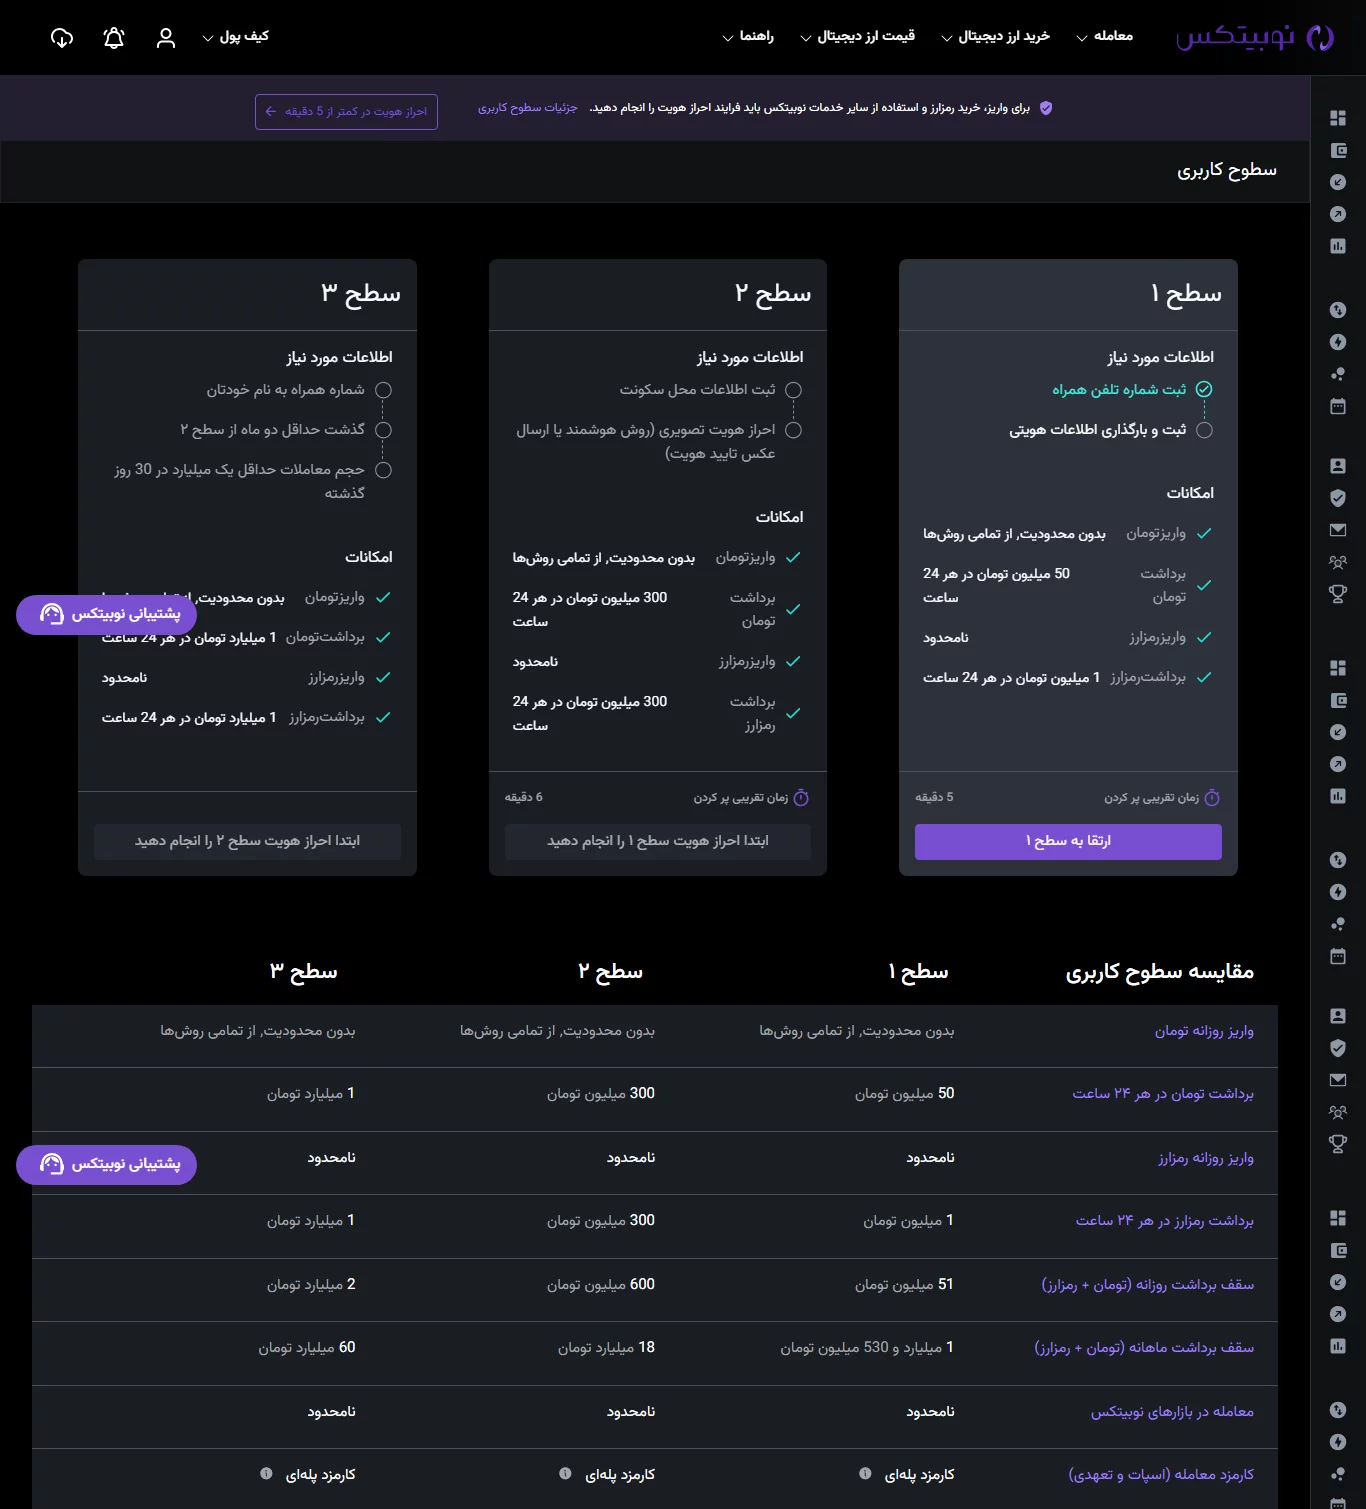Click checkmark beside Level 3 'برداشت‌تومان'
Screen dimensions: 1366x1509
pyautogui.click(x=383, y=637)
